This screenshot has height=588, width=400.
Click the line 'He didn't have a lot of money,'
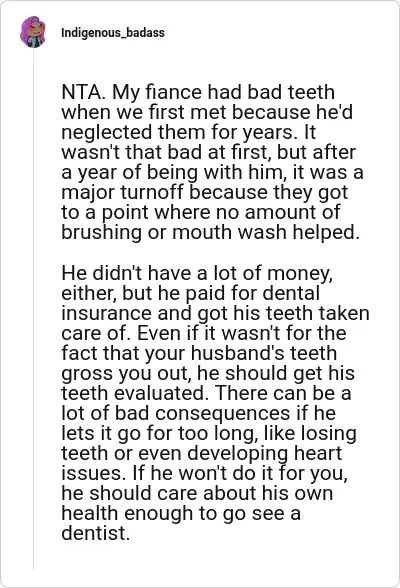(x=197, y=273)
